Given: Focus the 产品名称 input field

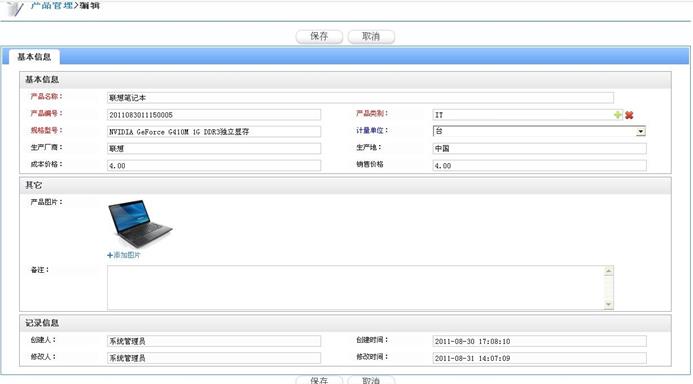Looking at the screenshot, I should pyautogui.click(x=360, y=98).
